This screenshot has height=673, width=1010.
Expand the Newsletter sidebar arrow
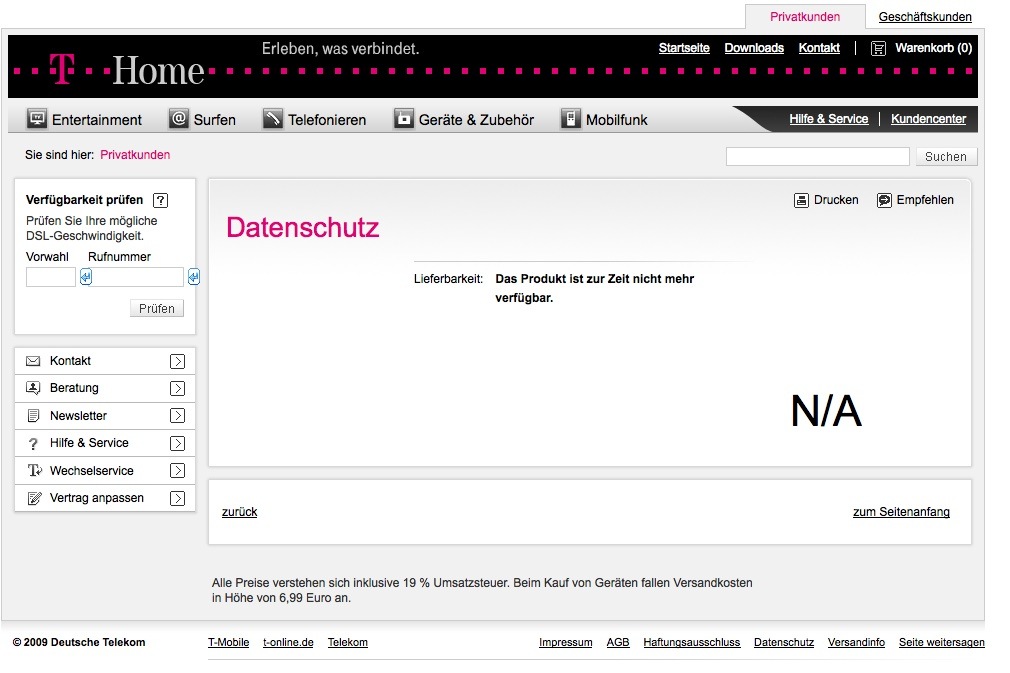177,416
